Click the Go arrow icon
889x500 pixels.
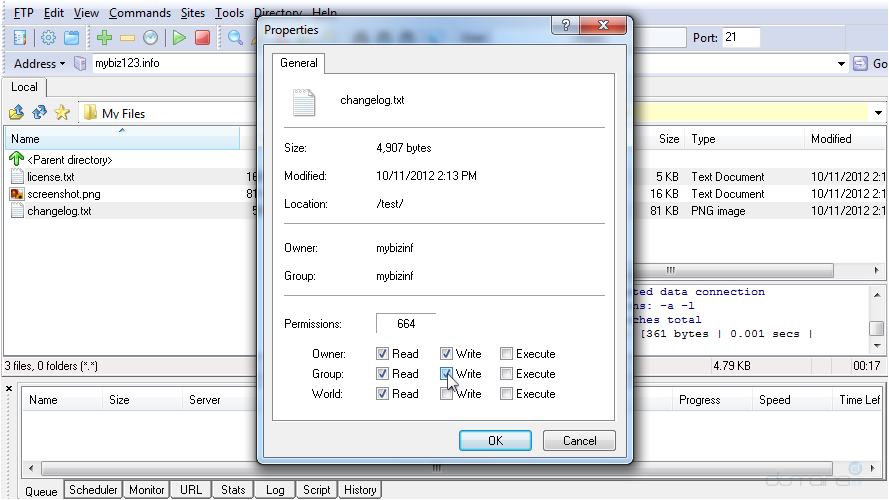[x=860, y=63]
